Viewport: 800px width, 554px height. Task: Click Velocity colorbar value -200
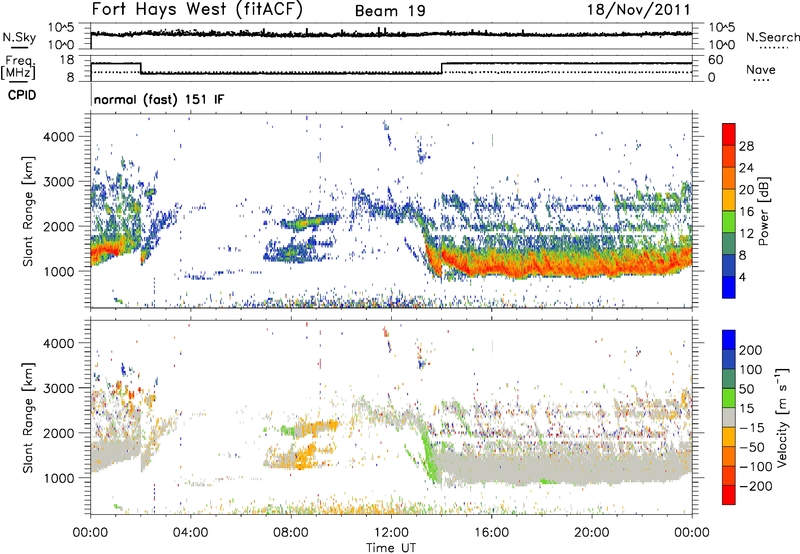point(756,486)
